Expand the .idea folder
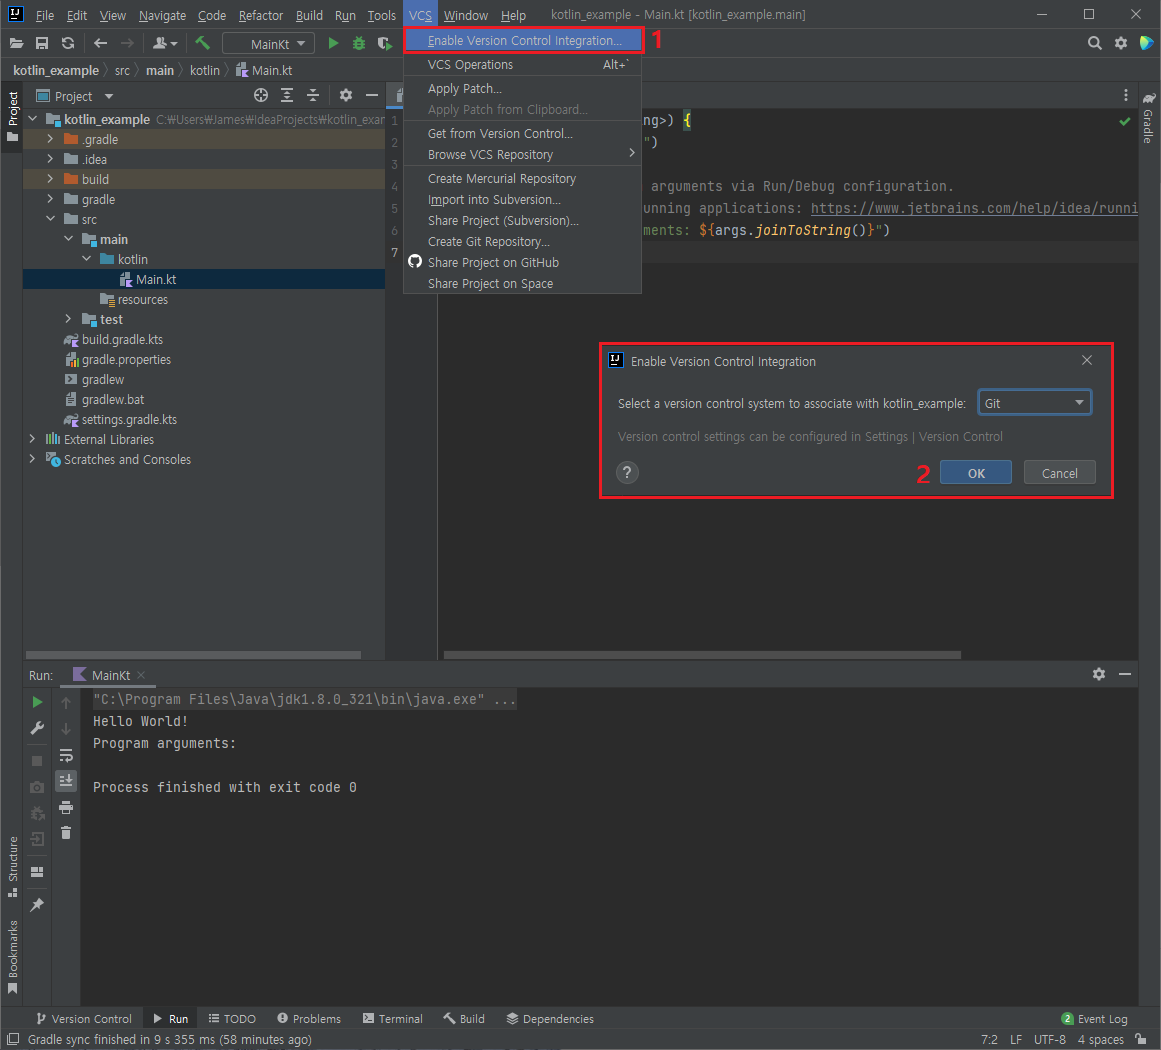This screenshot has height=1050, width=1161. (50, 158)
